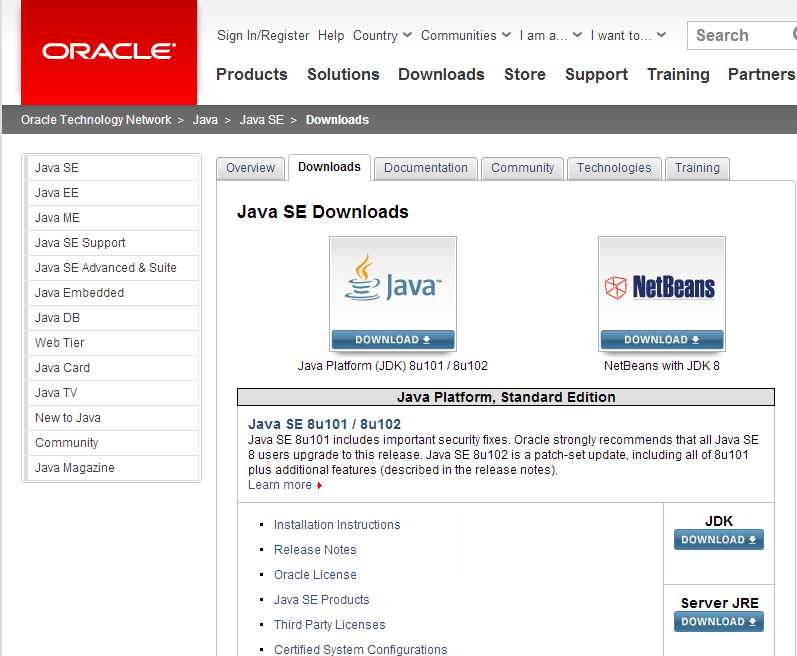Select the Downloads tab
797x656 pixels.
(329, 167)
